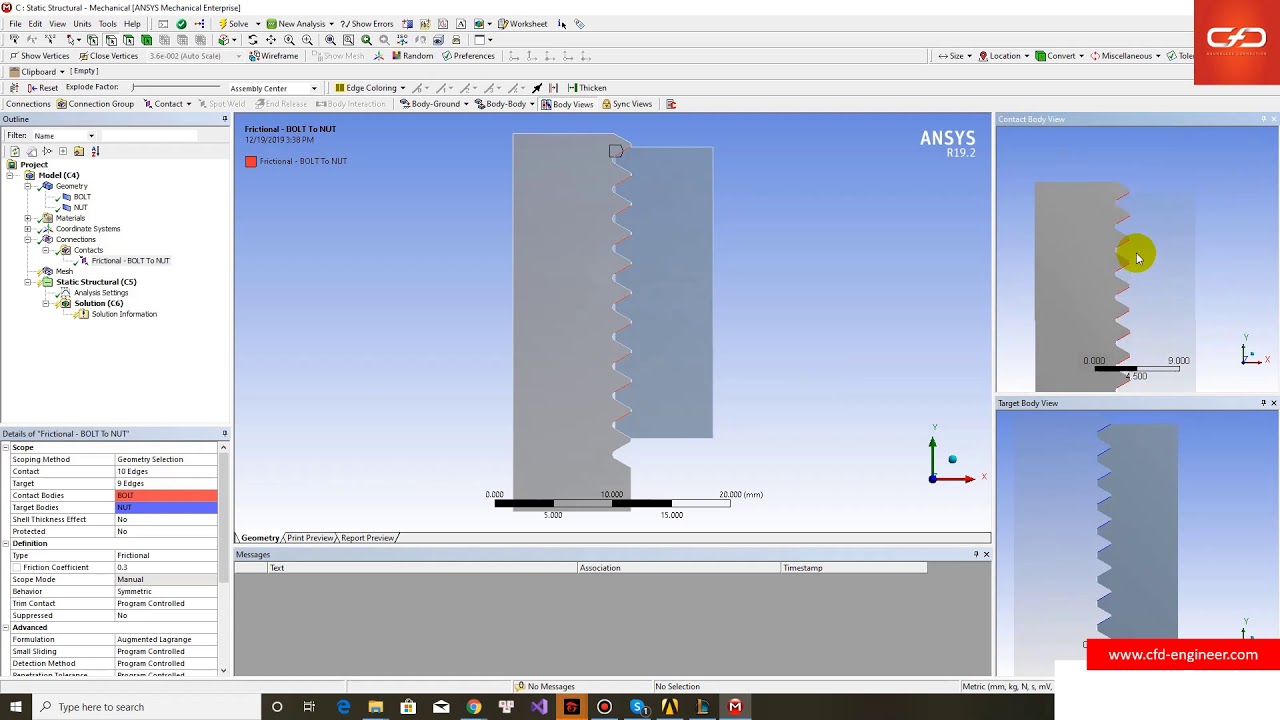
Task: Open the View menu
Action: [x=58, y=24]
